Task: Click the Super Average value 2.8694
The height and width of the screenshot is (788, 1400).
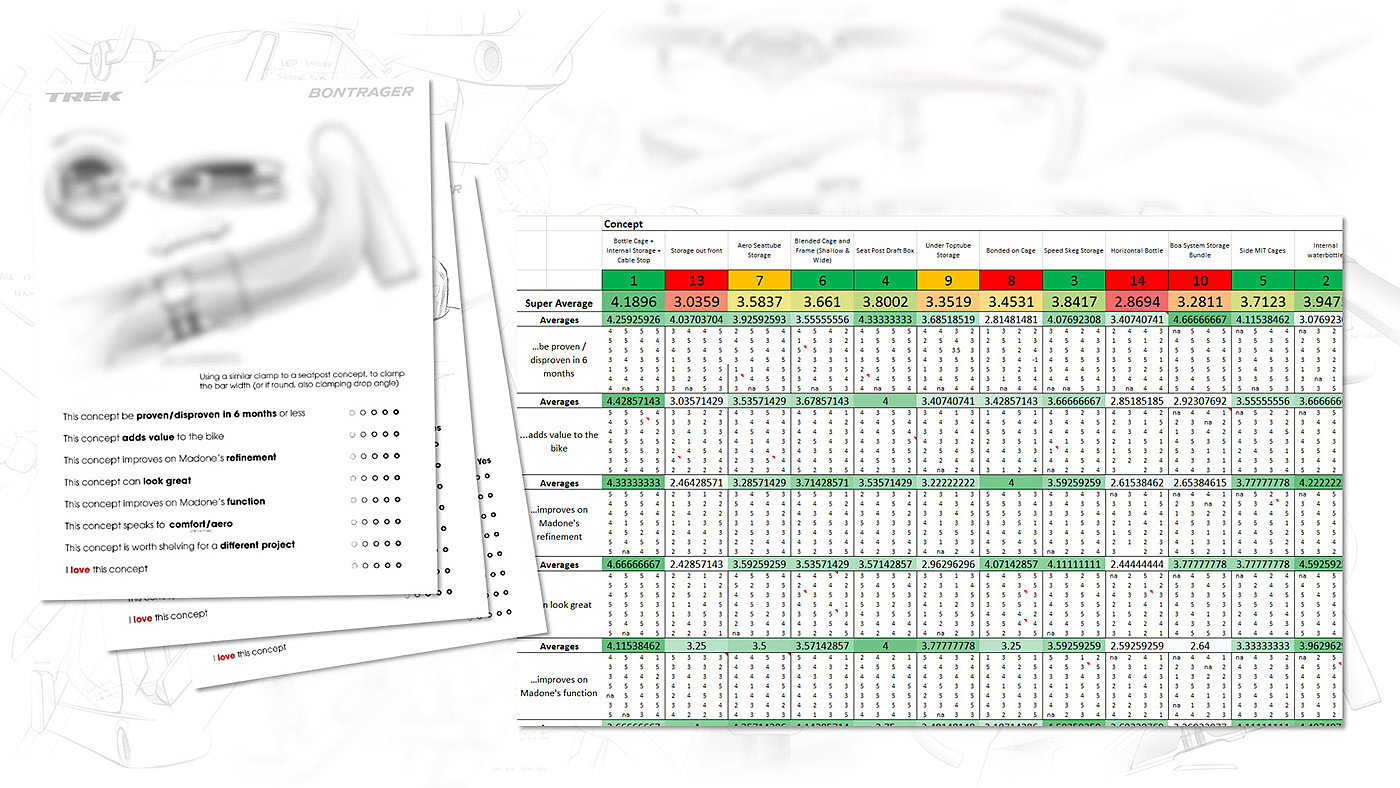Action: 1137,302
